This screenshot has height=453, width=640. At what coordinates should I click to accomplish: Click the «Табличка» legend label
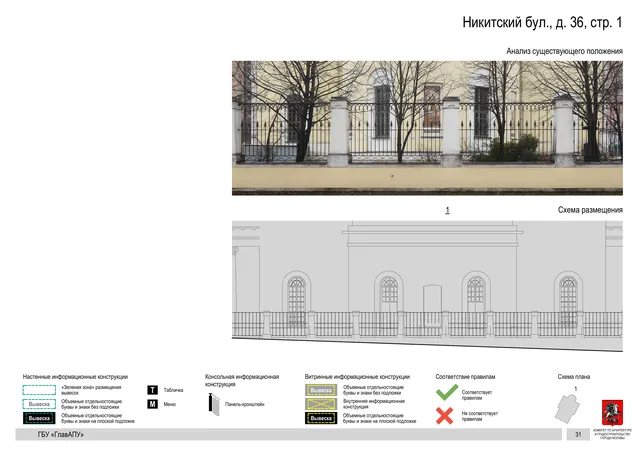(173, 390)
